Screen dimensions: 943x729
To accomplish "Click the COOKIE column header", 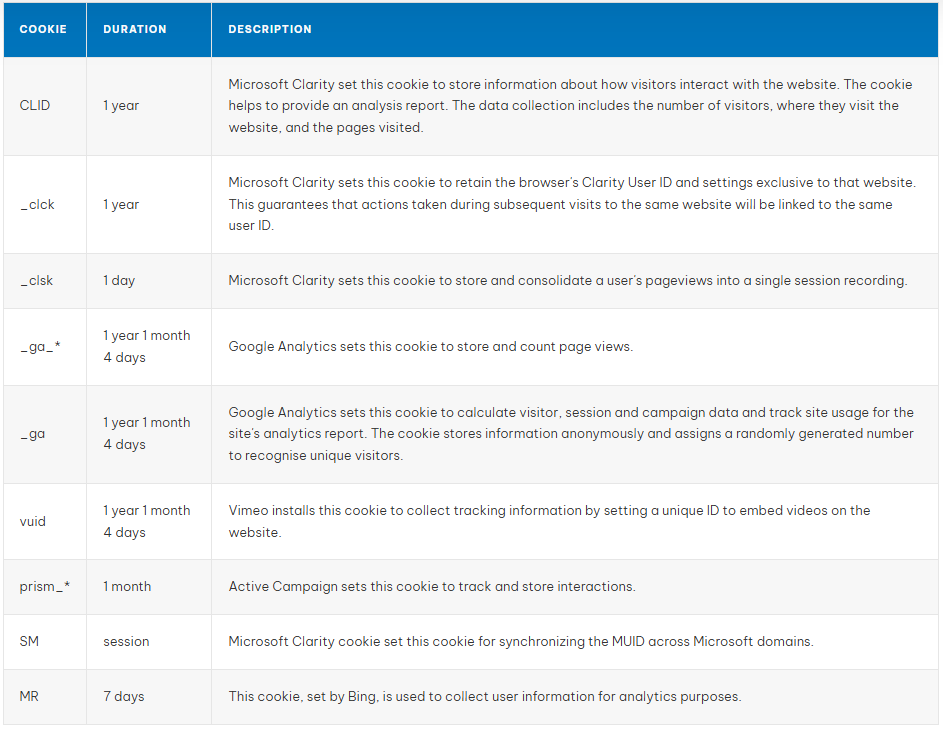I will tap(43, 29).
